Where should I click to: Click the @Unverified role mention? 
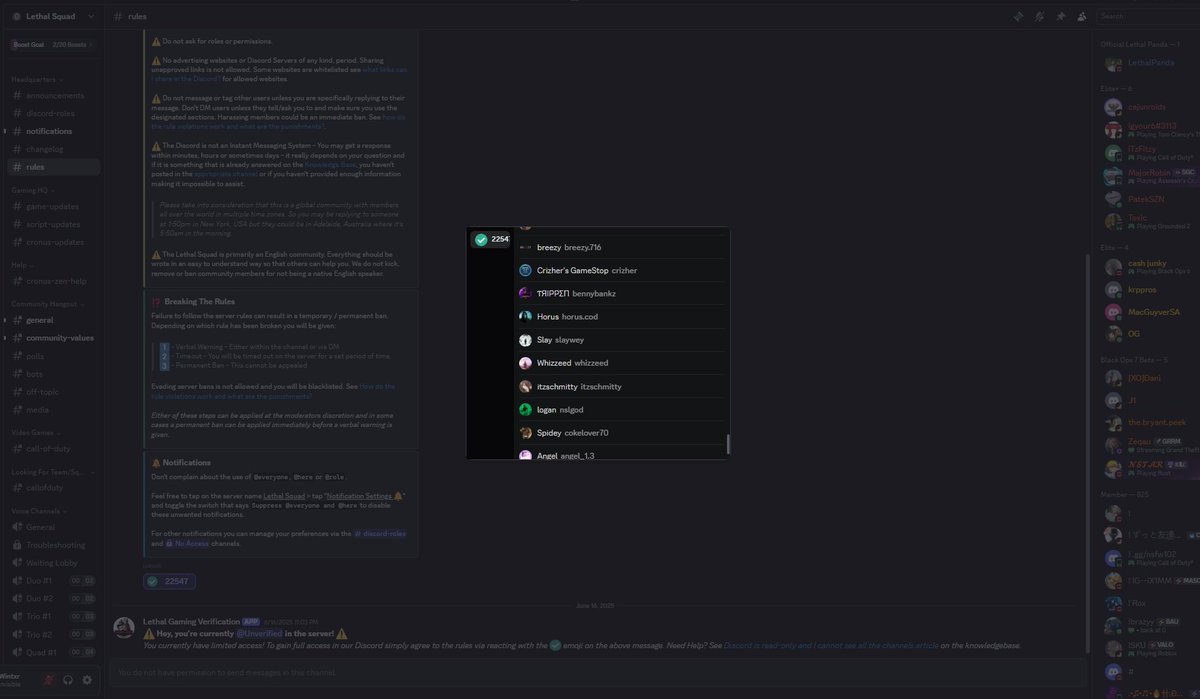(x=259, y=634)
